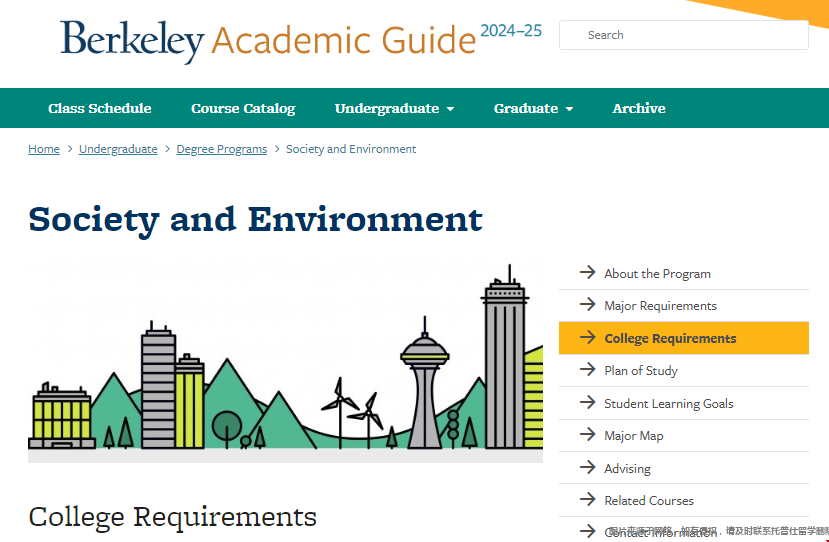Select the Major Requirements sidebar link

(660, 305)
